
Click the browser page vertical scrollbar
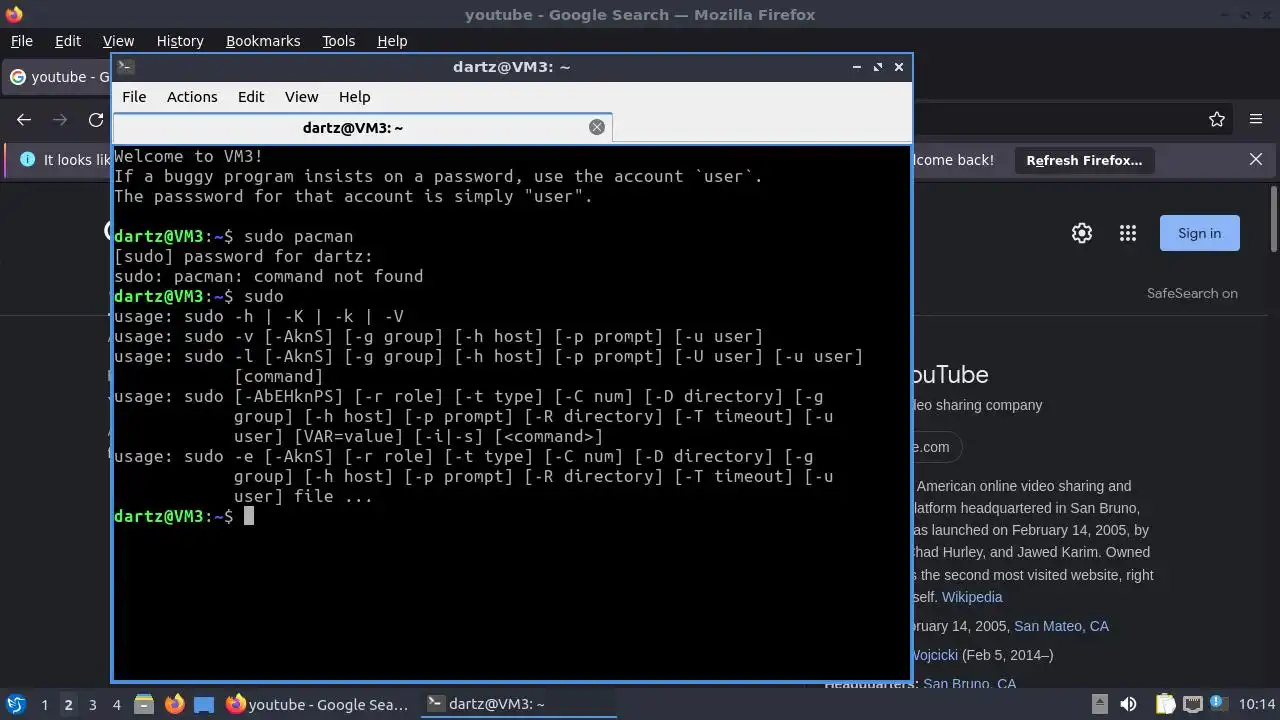(1273, 220)
